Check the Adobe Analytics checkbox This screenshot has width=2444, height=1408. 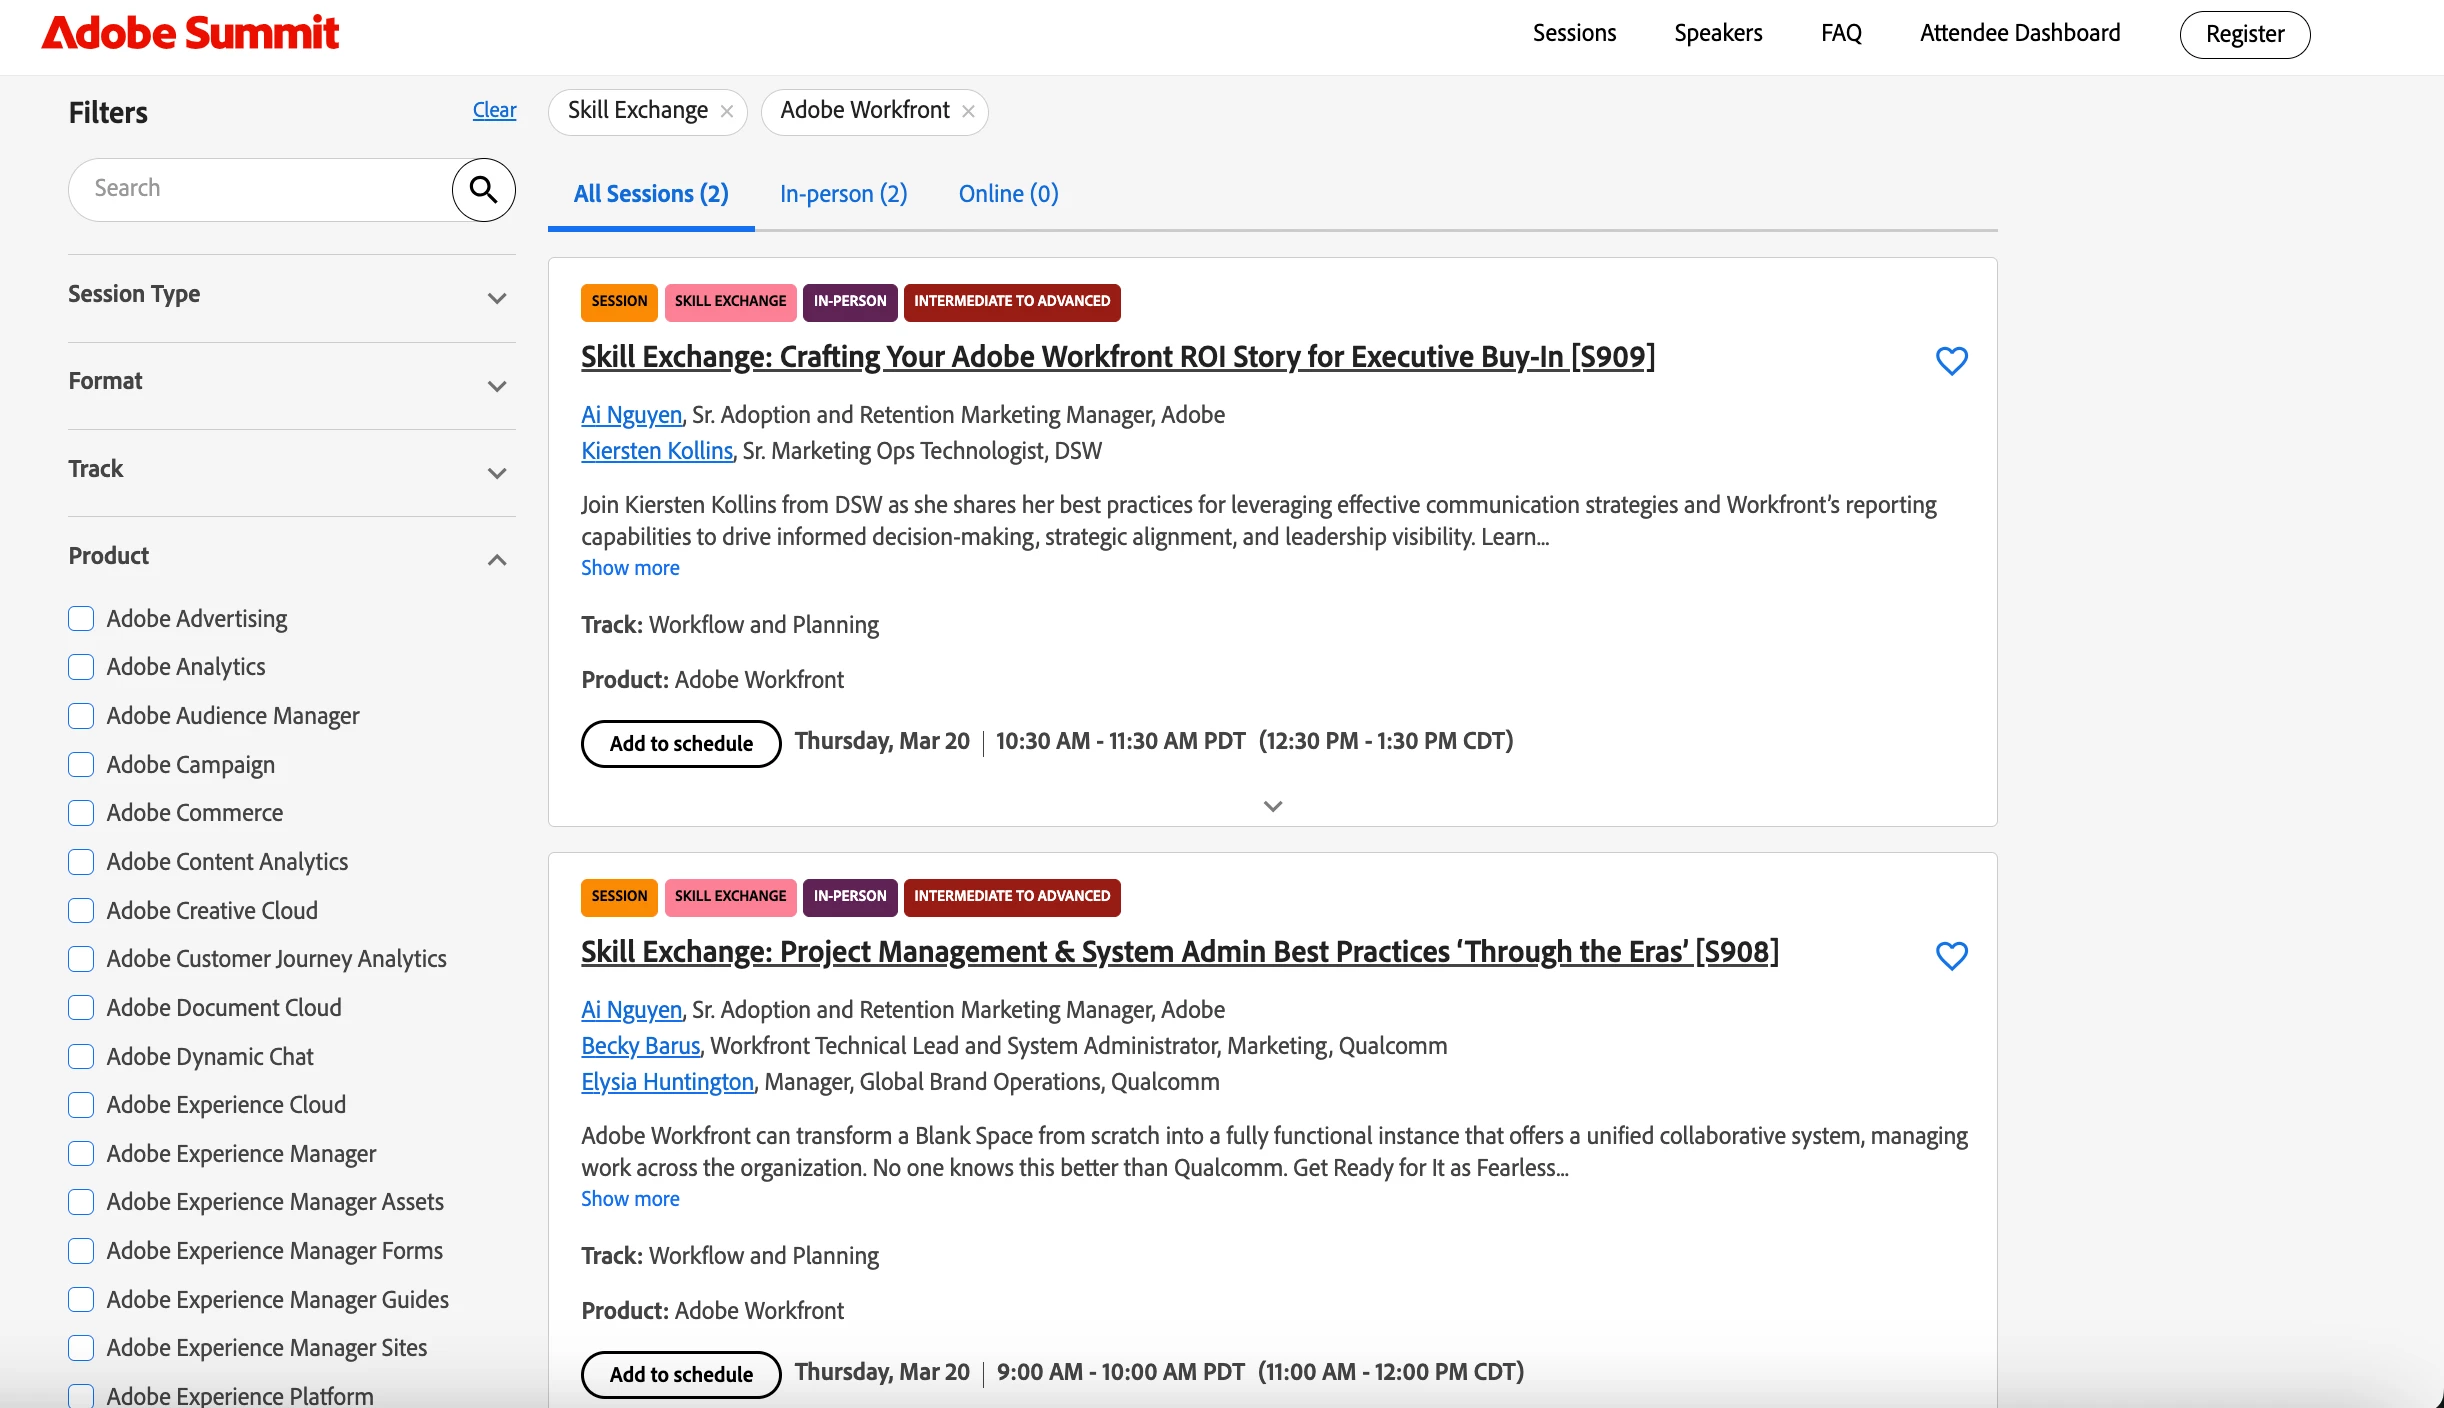point(81,667)
